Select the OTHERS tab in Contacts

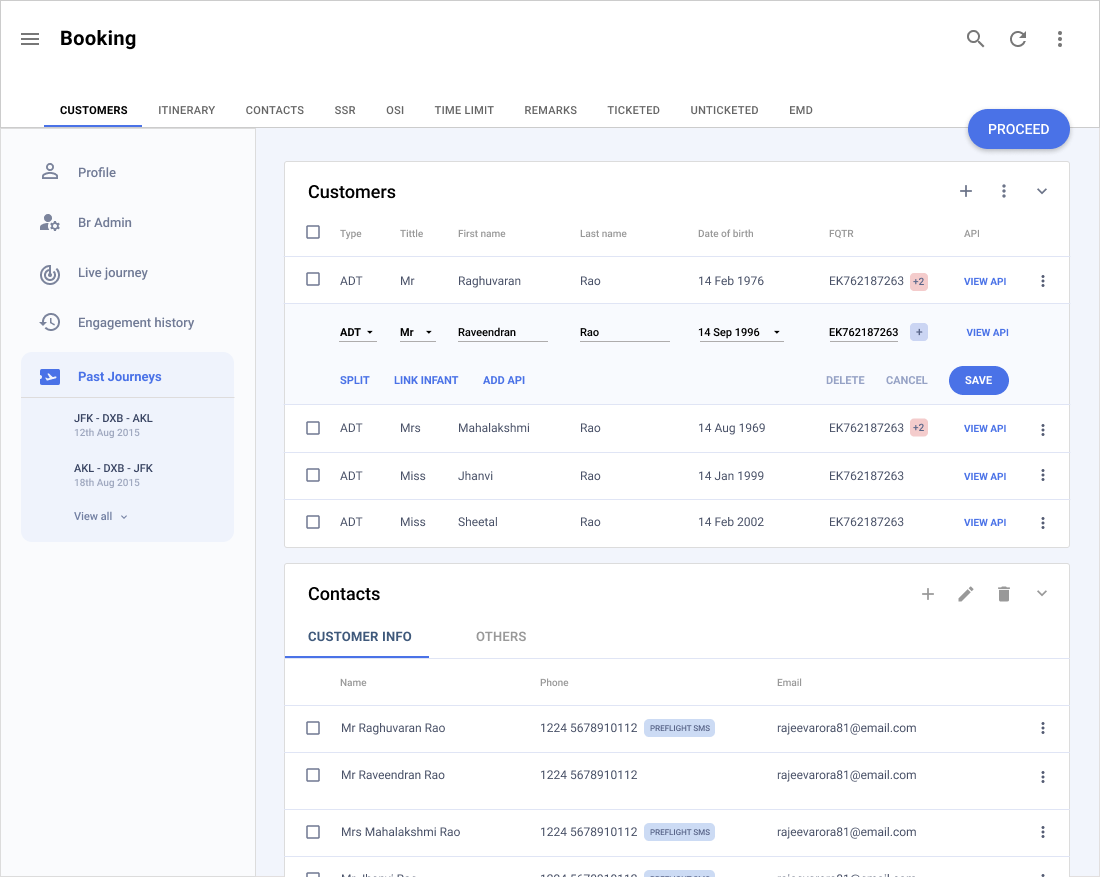point(501,637)
